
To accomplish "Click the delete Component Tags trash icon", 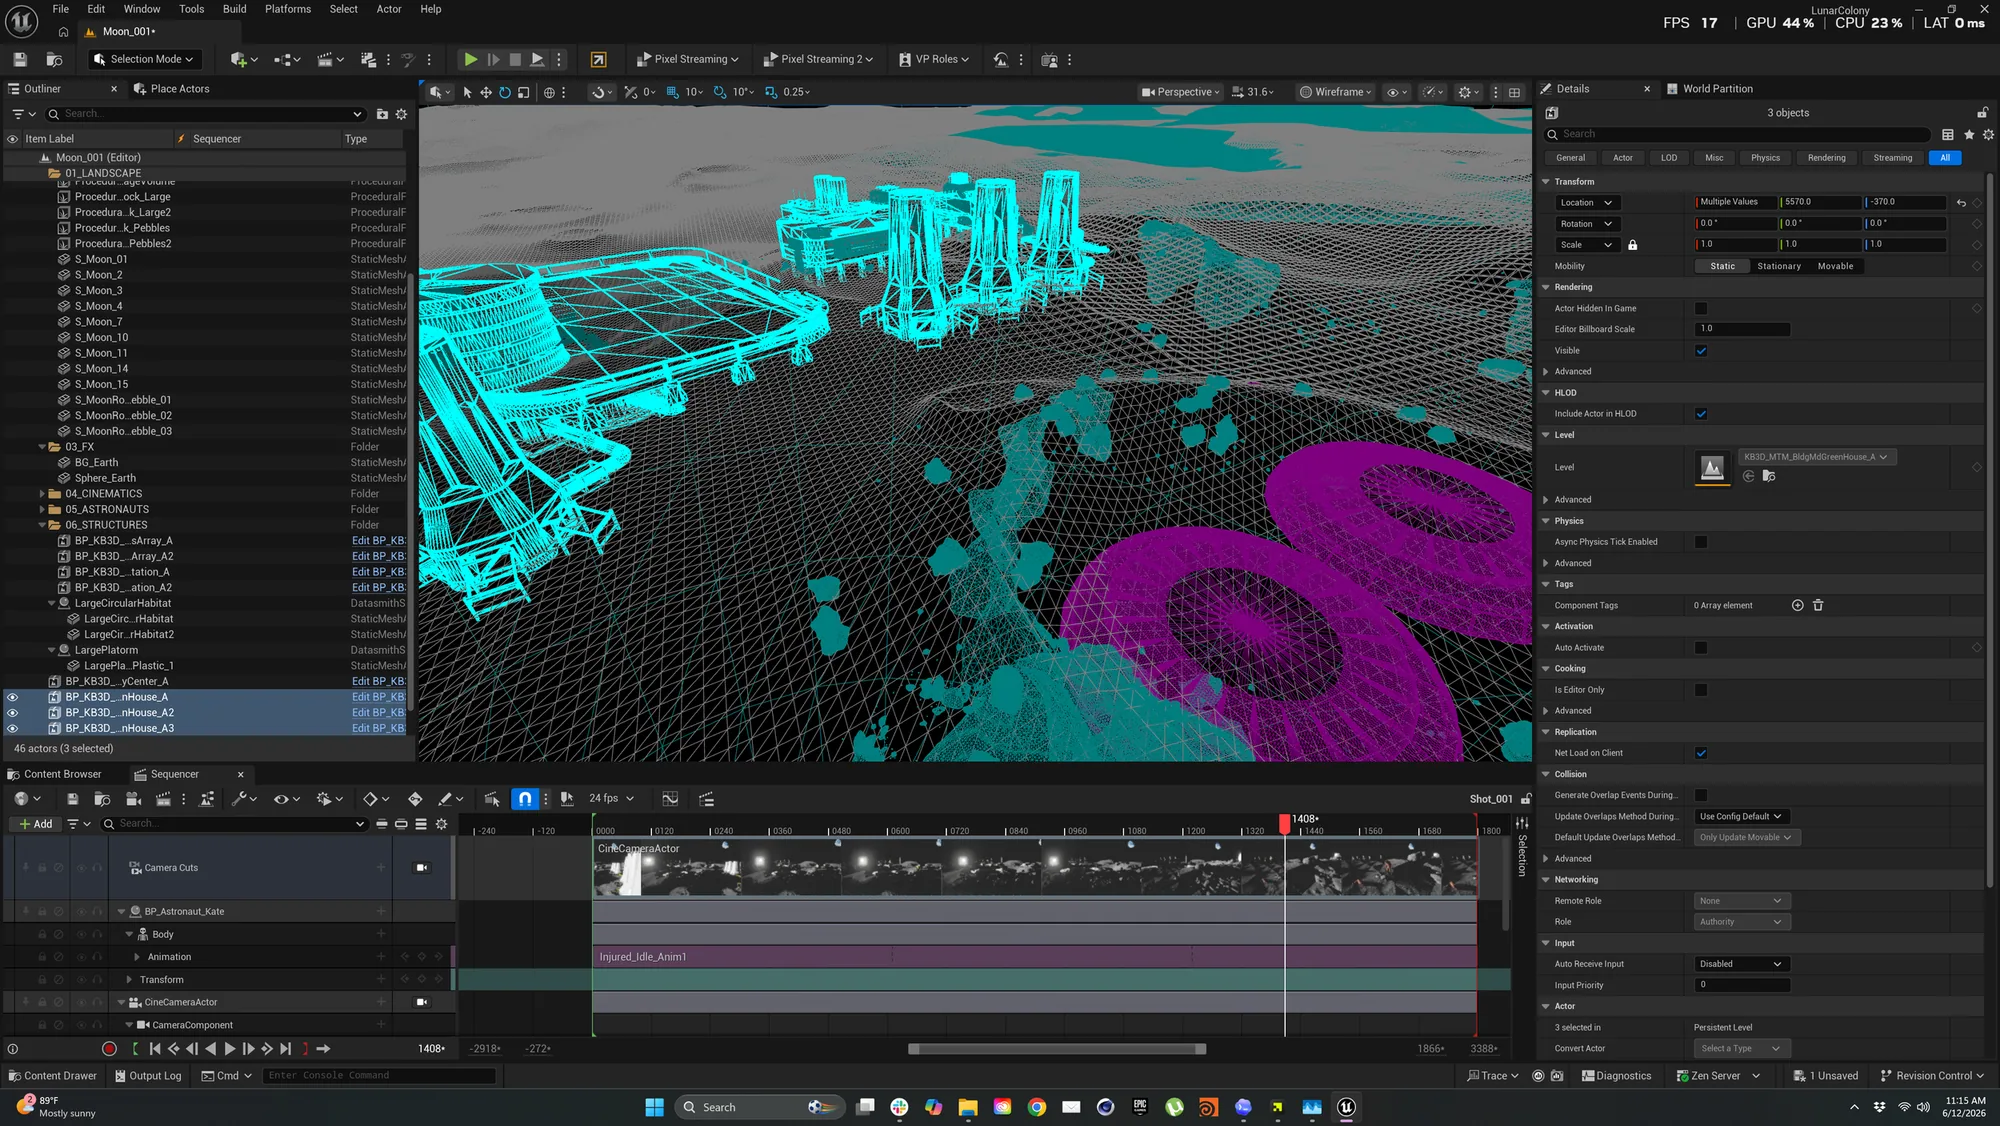I will click(1818, 606).
